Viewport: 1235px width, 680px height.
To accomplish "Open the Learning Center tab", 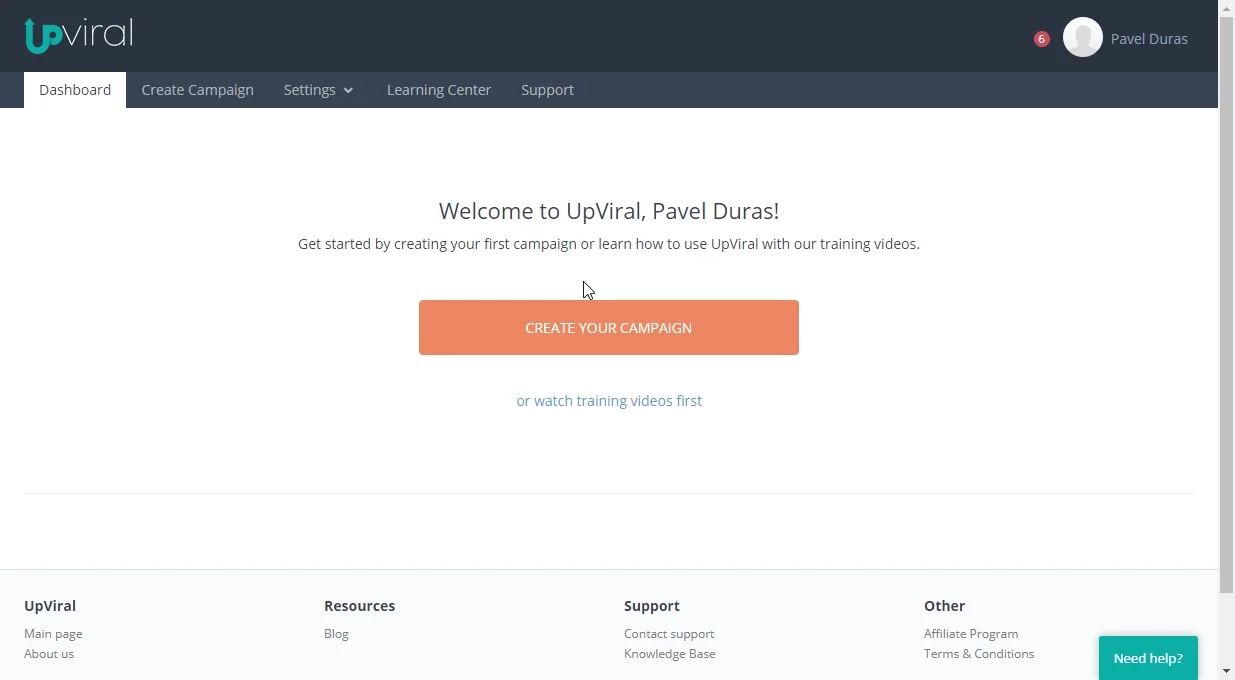I will click(439, 90).
